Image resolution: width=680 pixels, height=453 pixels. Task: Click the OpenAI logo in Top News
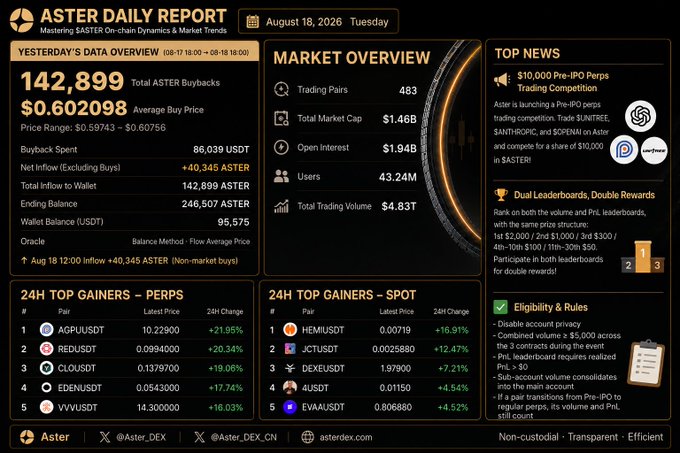click(x=641, y=116)
